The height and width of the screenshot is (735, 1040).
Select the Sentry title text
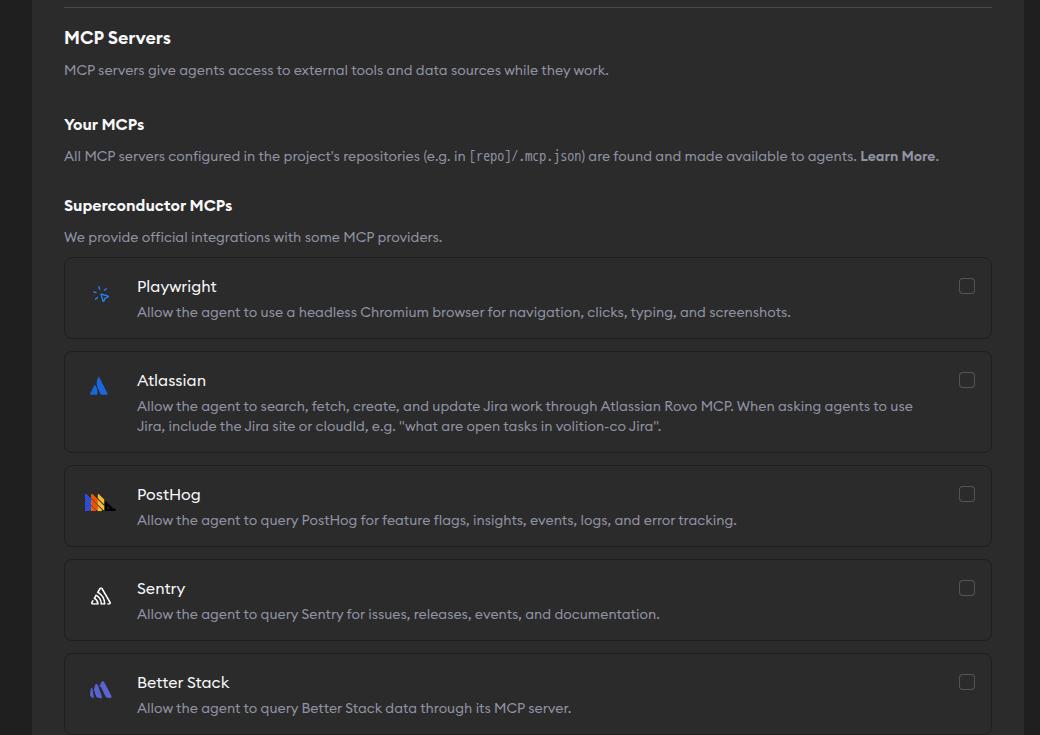pos(161,589)
